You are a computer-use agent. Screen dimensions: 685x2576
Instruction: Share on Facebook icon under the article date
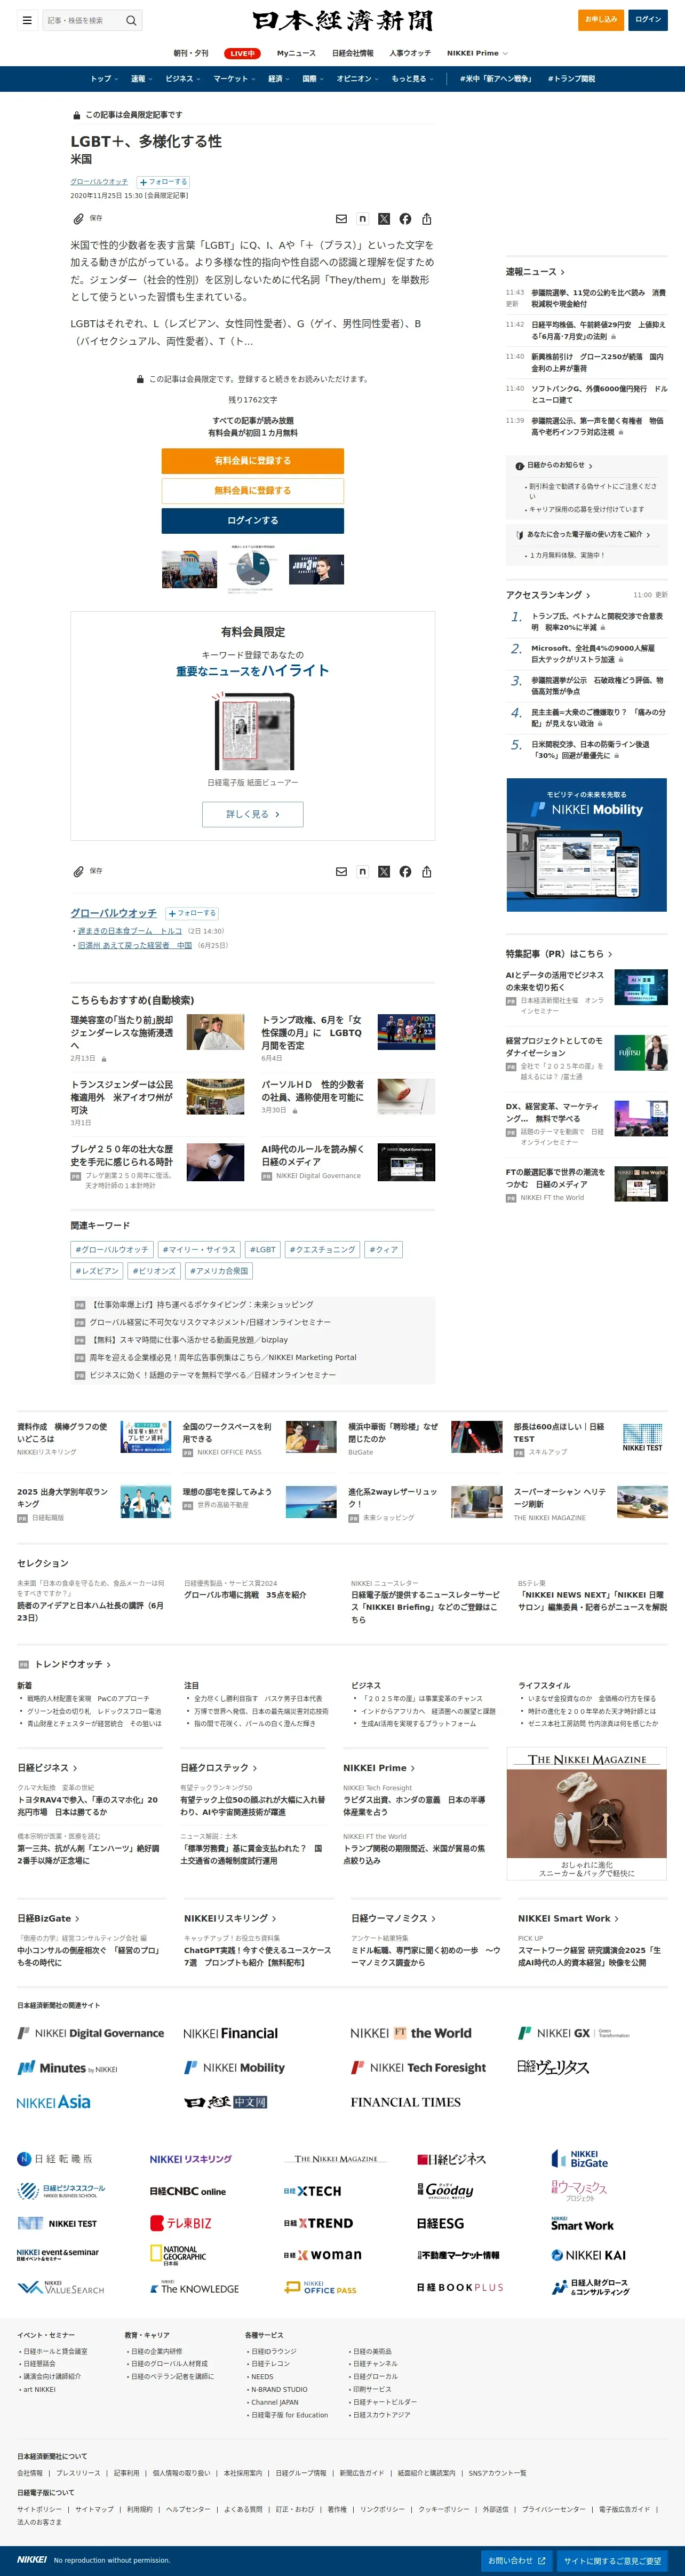coord(405,219)
